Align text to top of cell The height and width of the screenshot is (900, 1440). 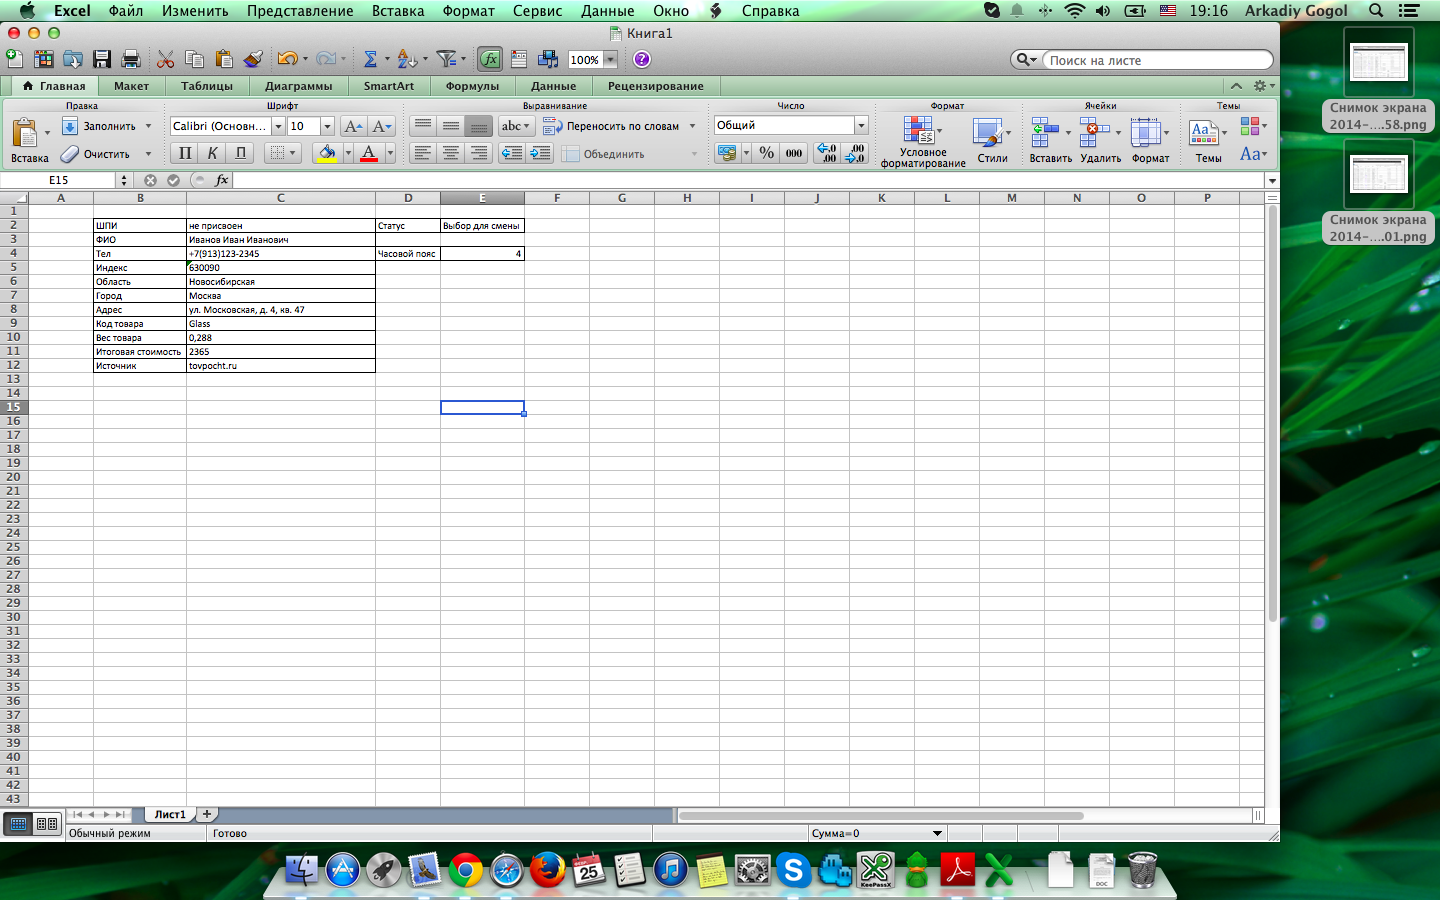(423, 126)
